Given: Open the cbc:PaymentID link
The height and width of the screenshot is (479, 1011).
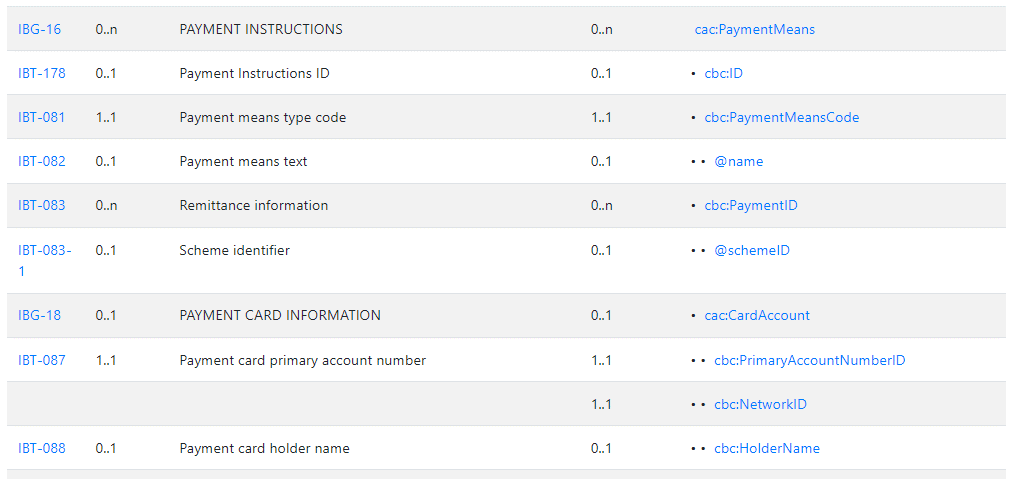Looking at the screenshot, I should [x=751, y=205].
